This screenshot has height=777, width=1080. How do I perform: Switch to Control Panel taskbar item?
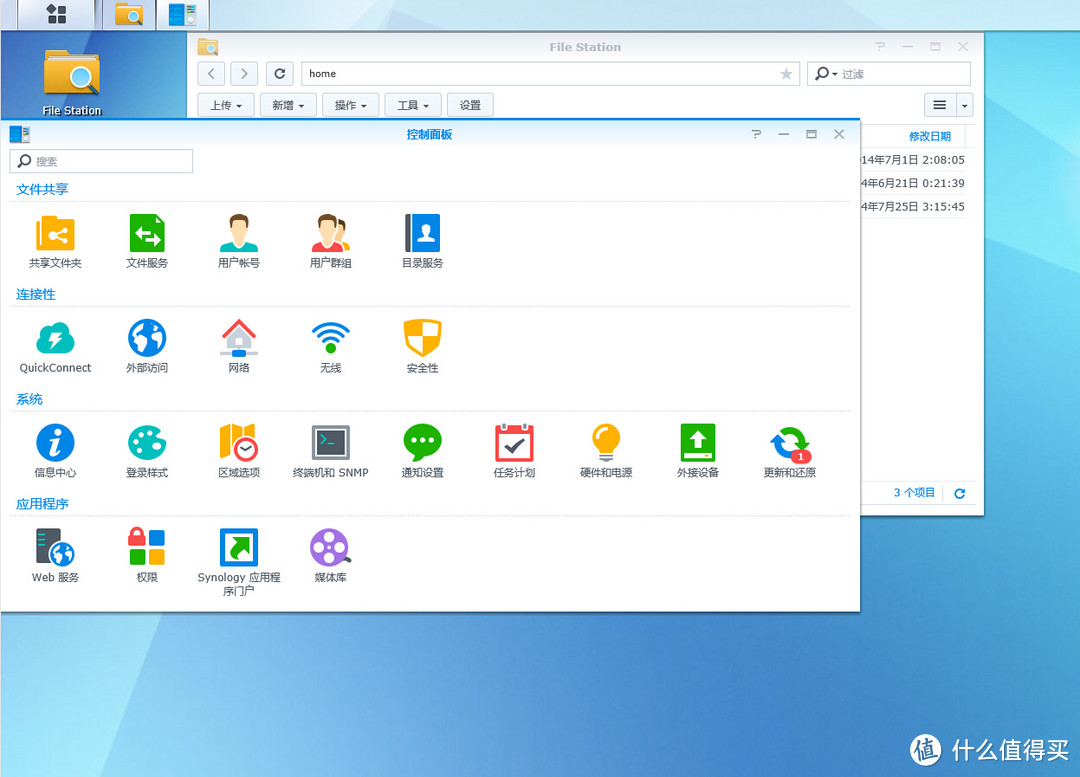183,14
